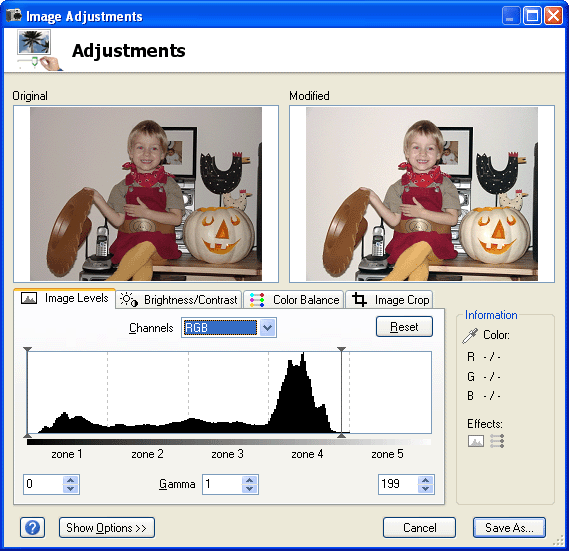The image size is (569, 551).
Task: Open the Brightness/Contrast tab
Action: 179,300
